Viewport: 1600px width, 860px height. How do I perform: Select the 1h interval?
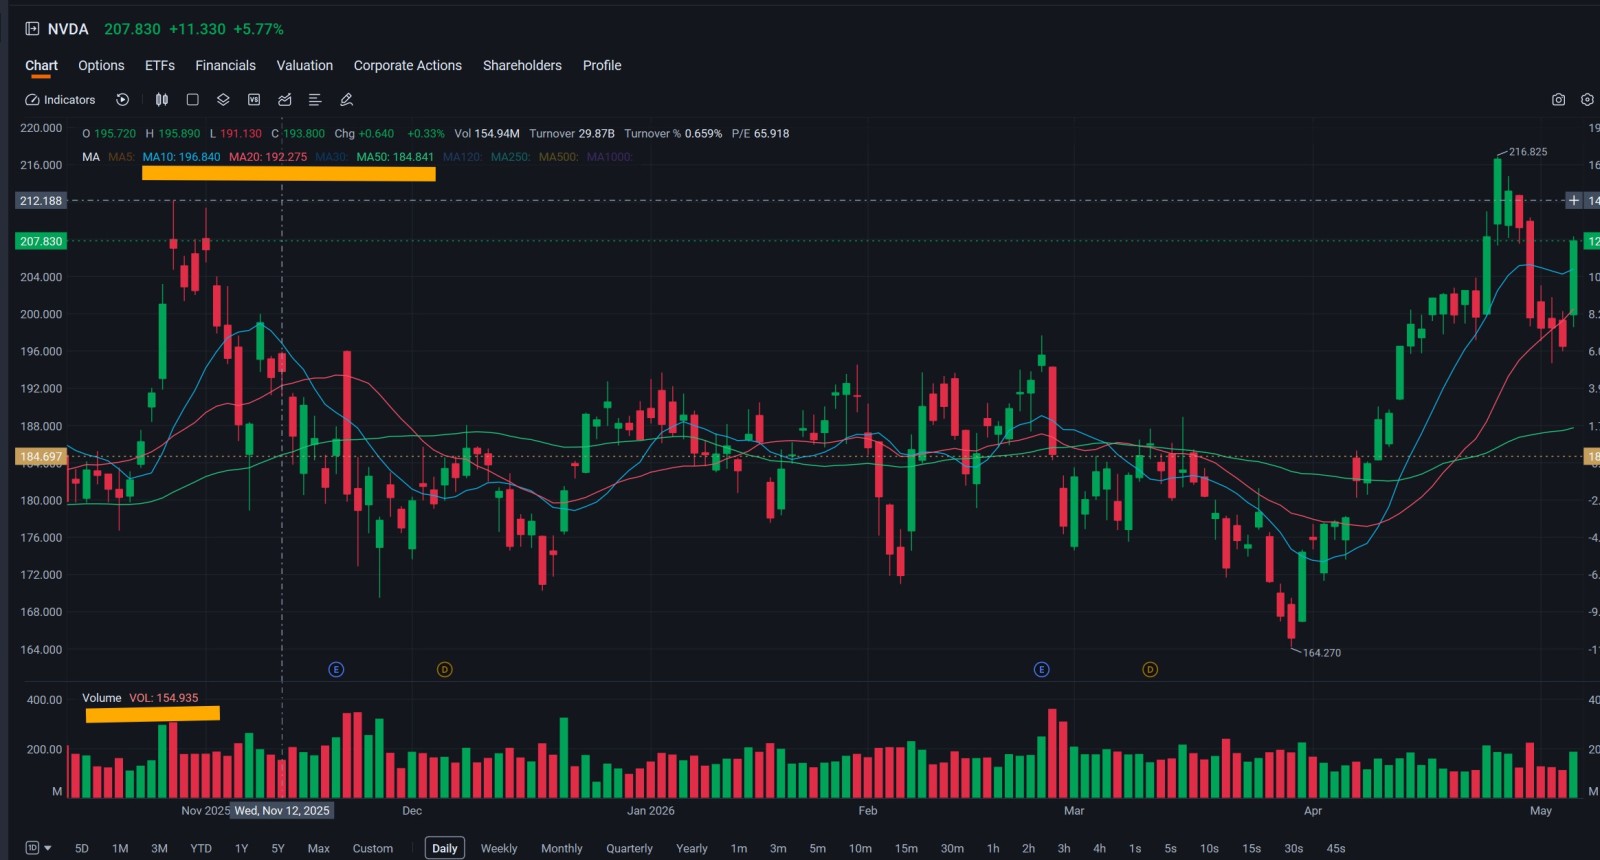coord(993,848)
